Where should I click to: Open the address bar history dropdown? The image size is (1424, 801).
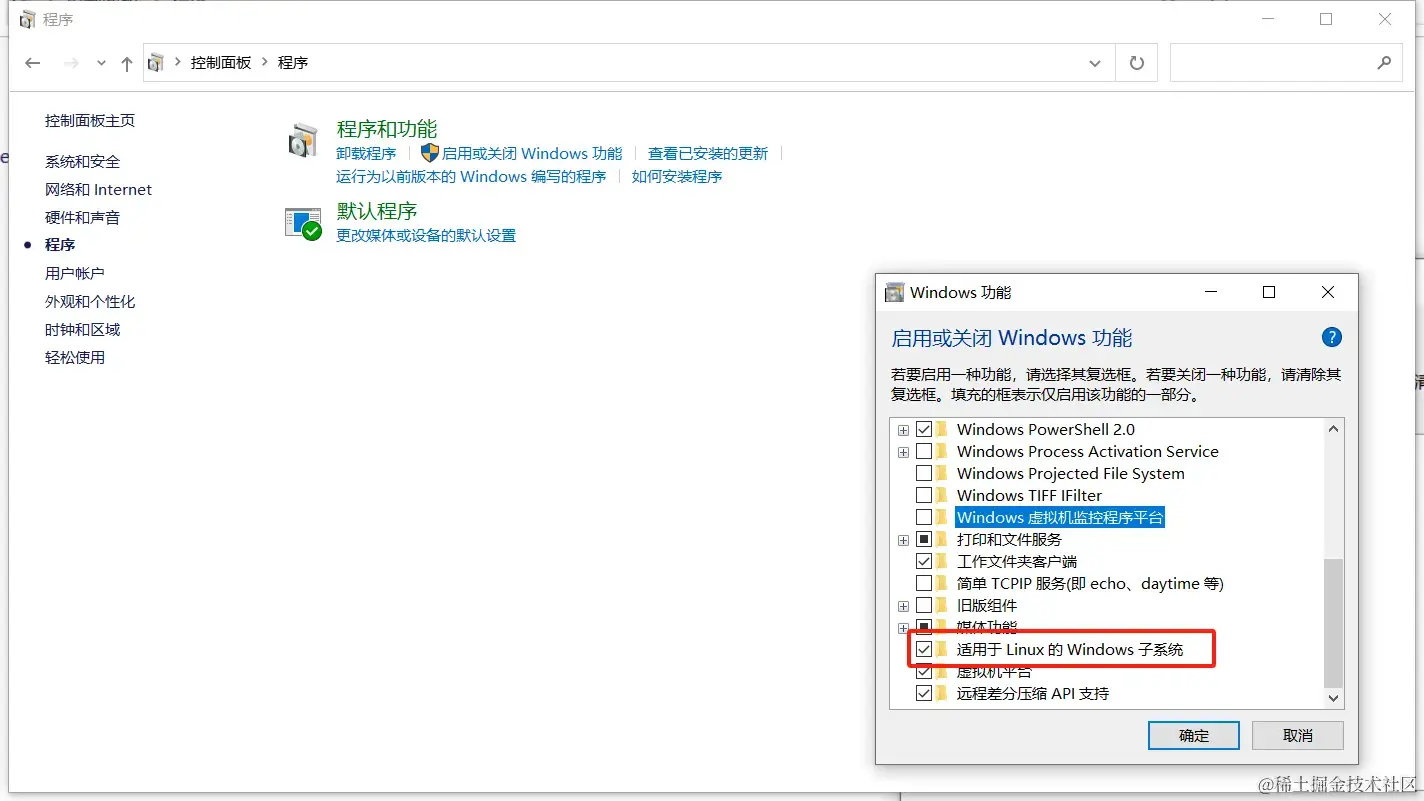pyautogui.click(x=1094, y=63)
